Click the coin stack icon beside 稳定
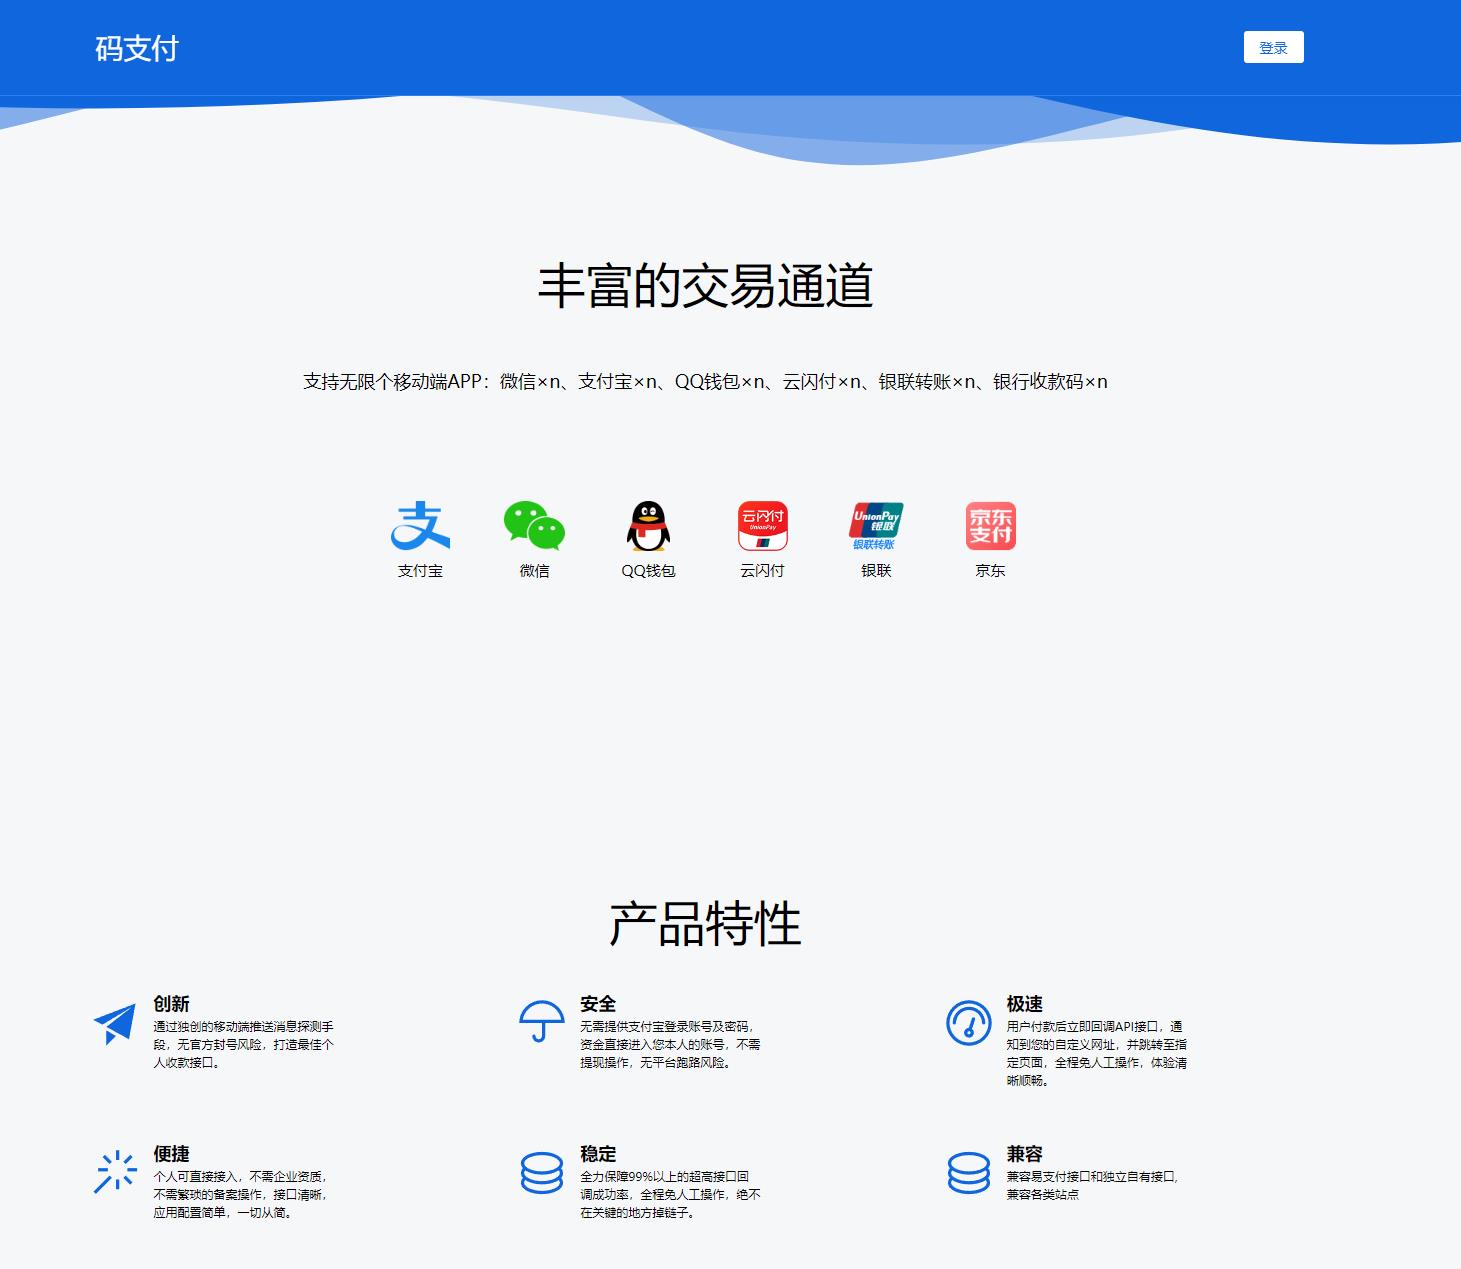Image resolution: width=1461 pixels, height=1269 pixels. (541, 1172)
